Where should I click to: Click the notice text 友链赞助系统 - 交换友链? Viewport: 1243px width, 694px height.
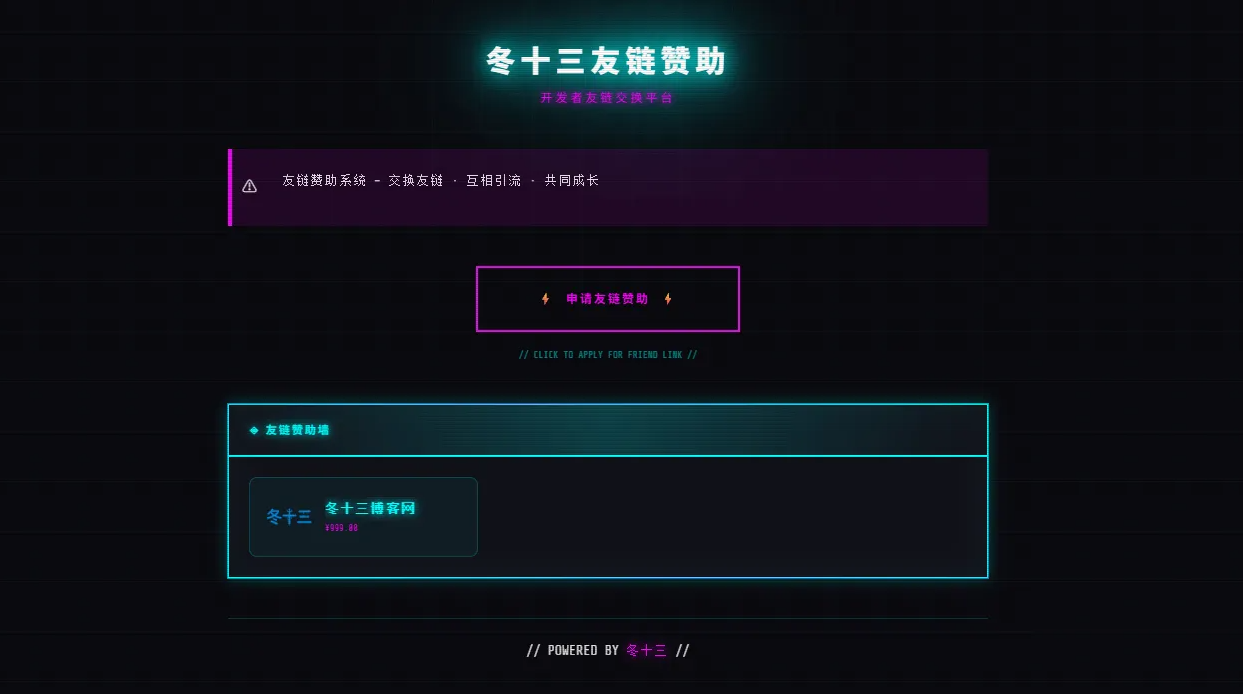362,181
